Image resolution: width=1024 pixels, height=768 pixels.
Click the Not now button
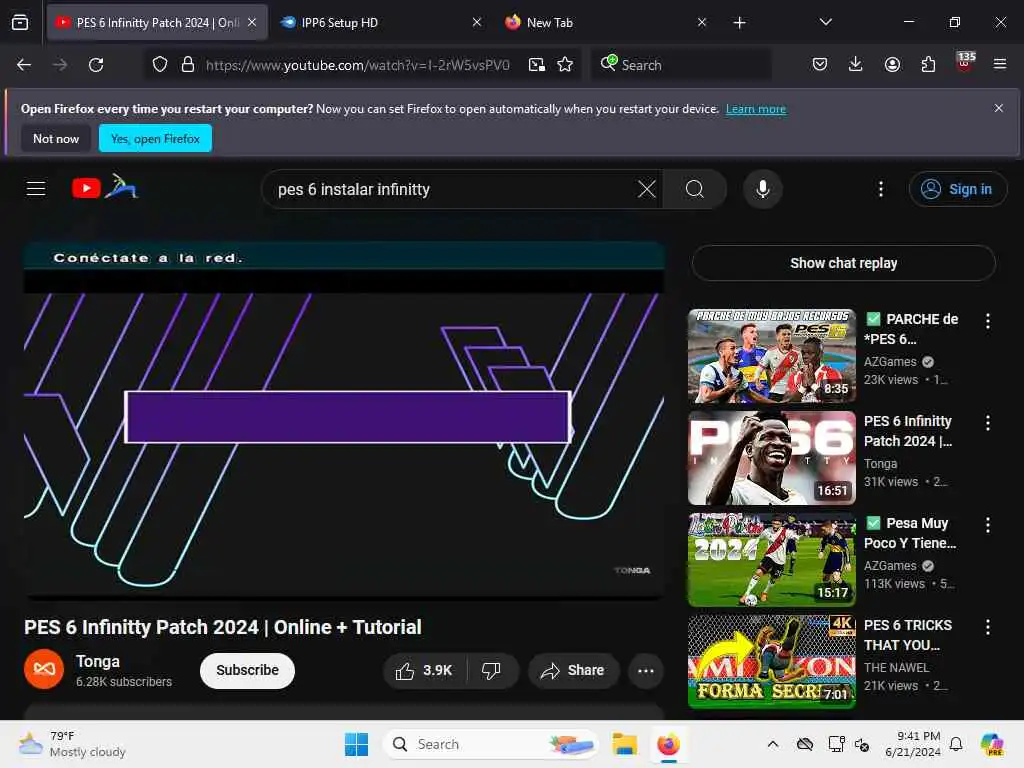[56, 138]
